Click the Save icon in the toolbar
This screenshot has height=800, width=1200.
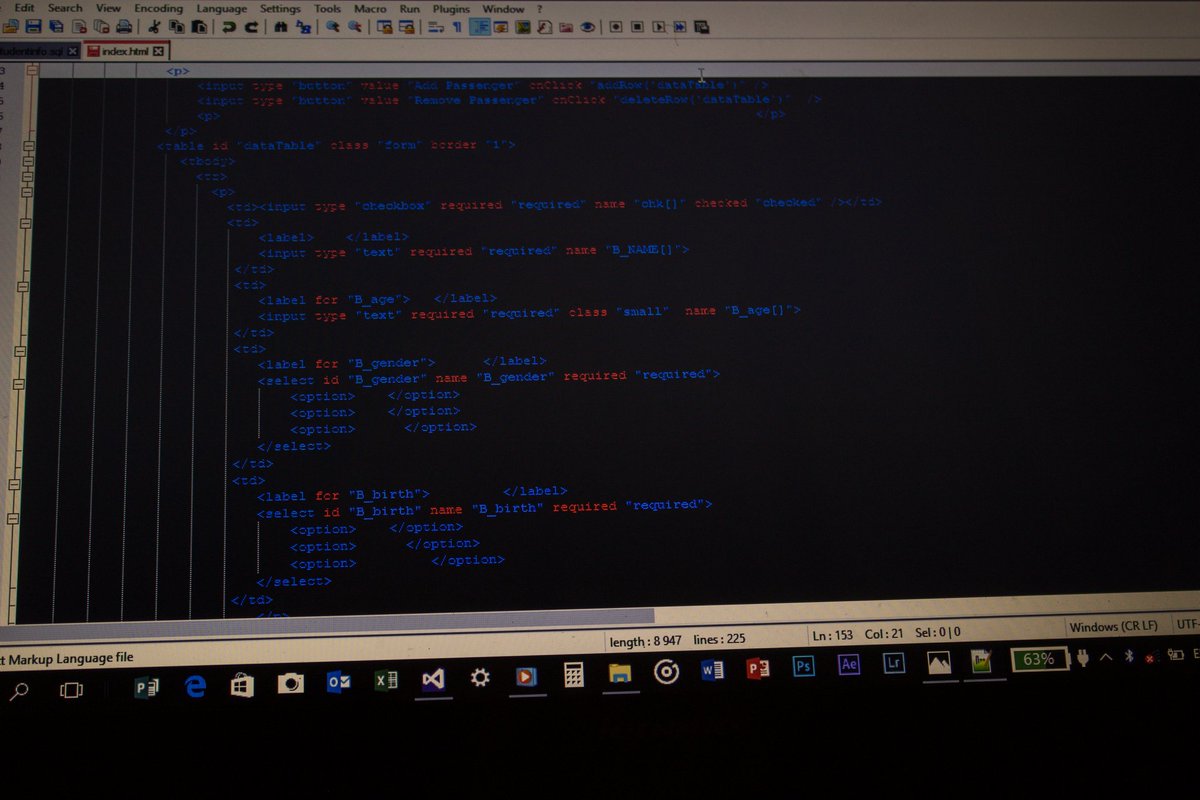(33, 28)
